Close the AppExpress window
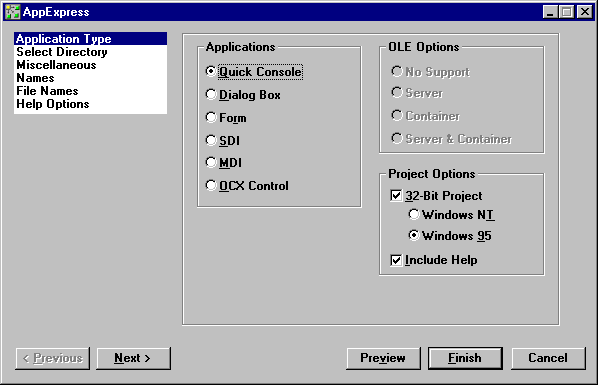Viewport: 599px width, 386px height. (x=585, y=12)
